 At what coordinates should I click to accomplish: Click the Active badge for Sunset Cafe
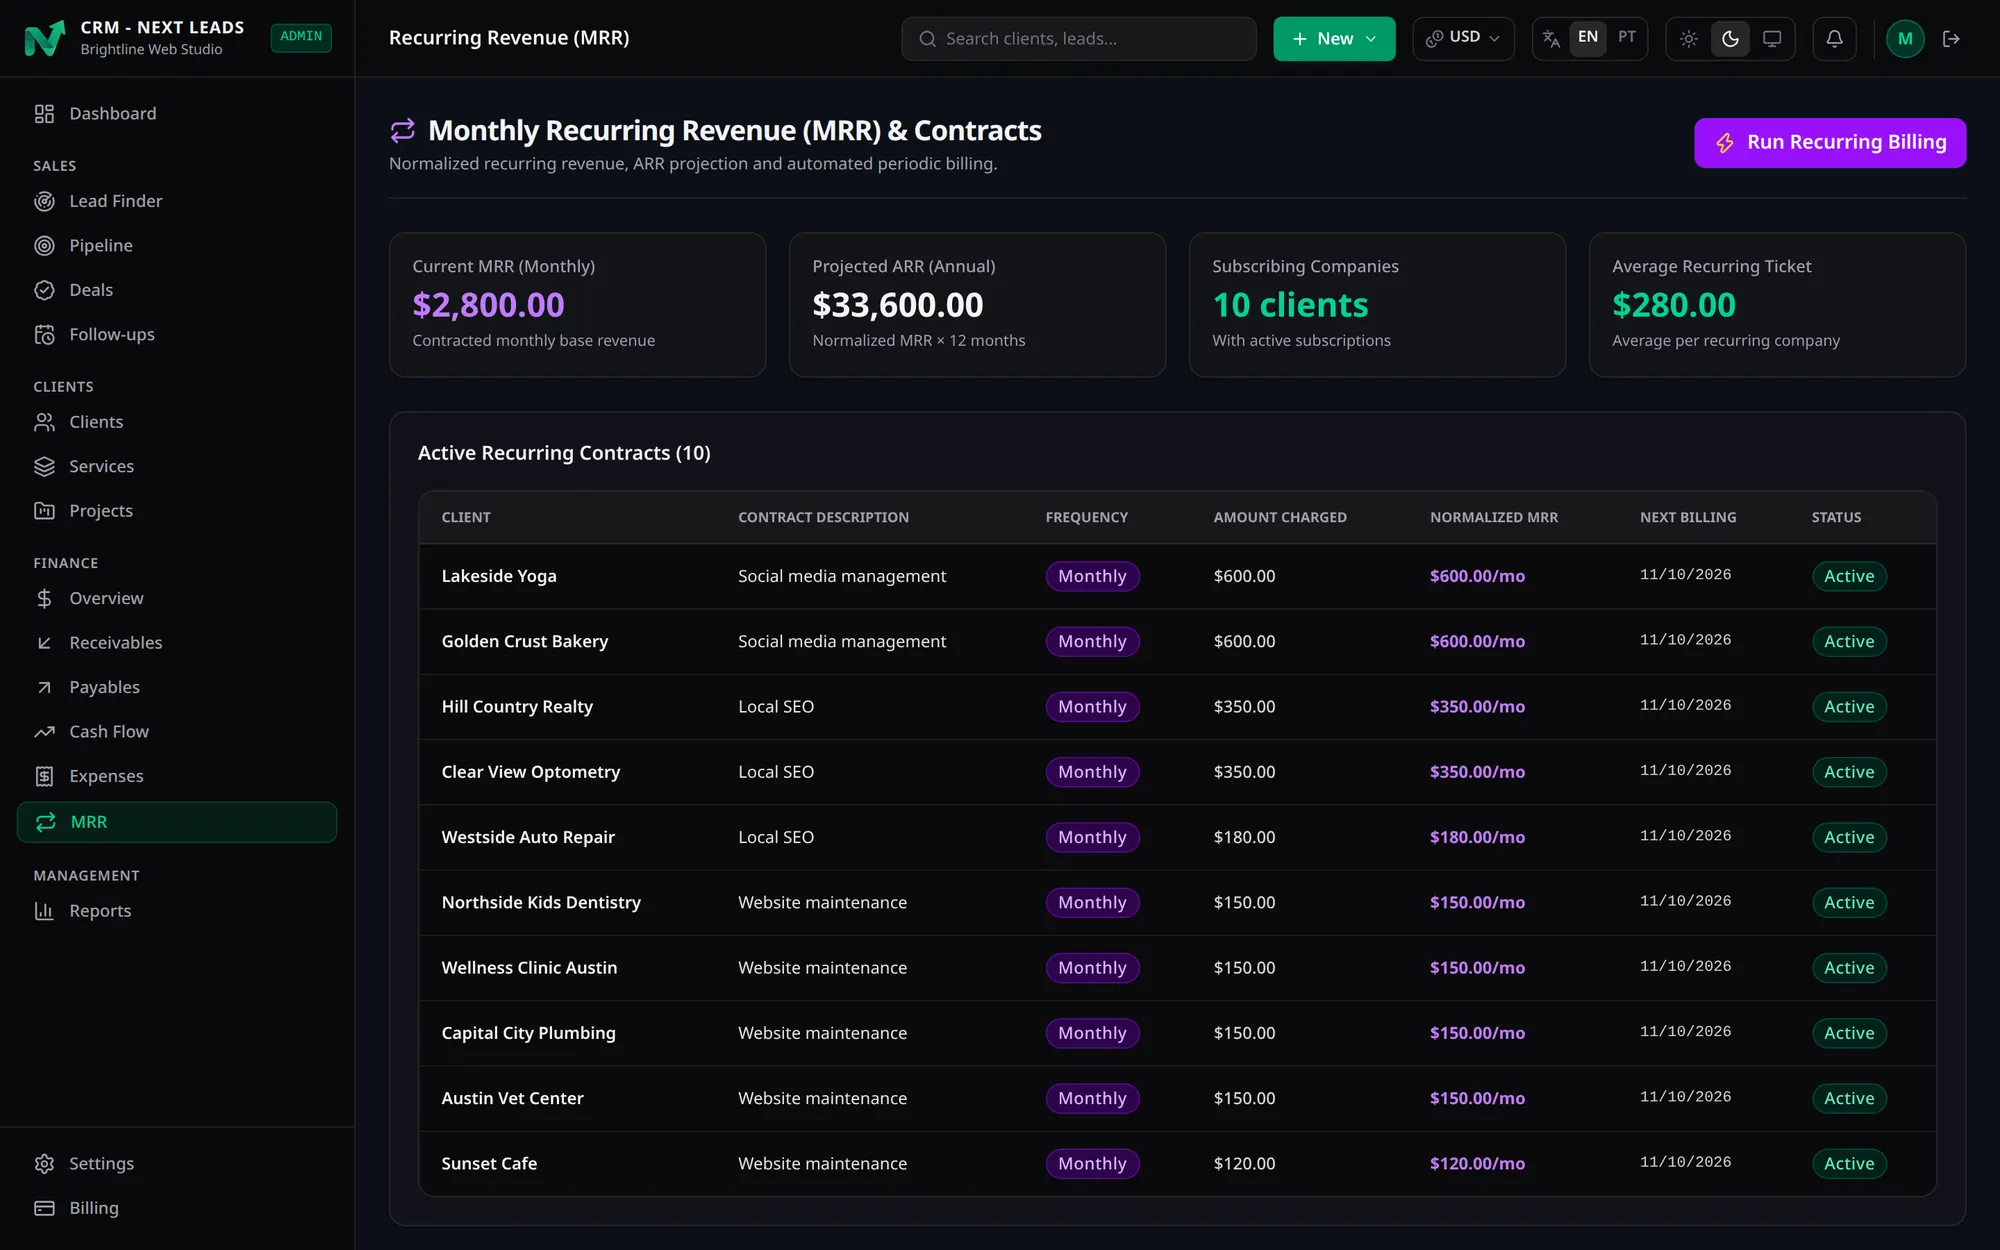[1849, 1163]
